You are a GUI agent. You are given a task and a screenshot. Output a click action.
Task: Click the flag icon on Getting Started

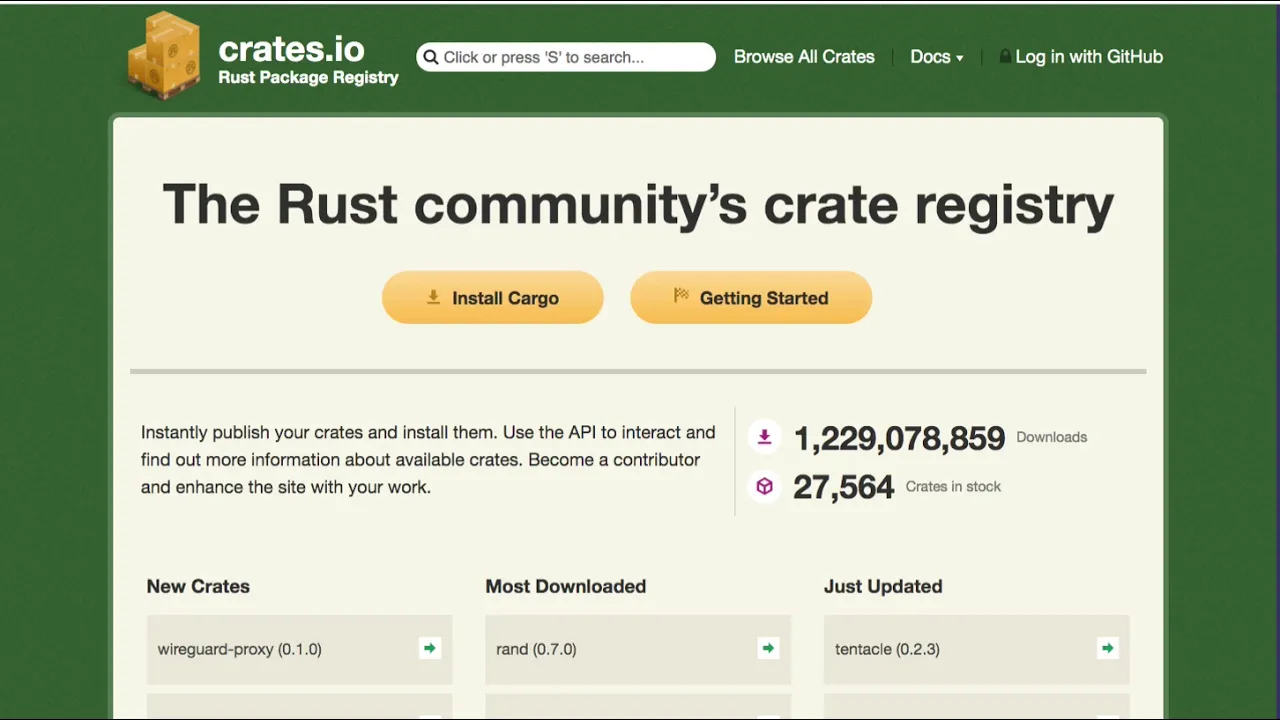[681, 295]
